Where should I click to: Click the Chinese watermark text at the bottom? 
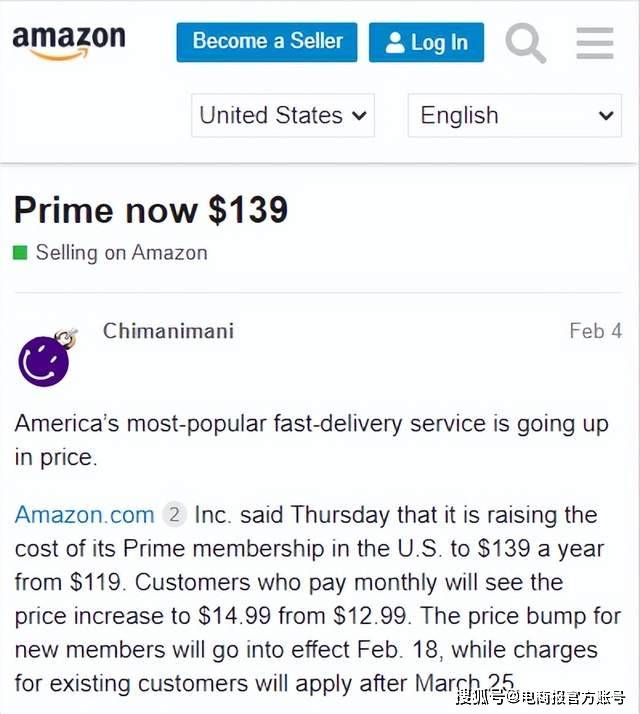coord(541,695)
